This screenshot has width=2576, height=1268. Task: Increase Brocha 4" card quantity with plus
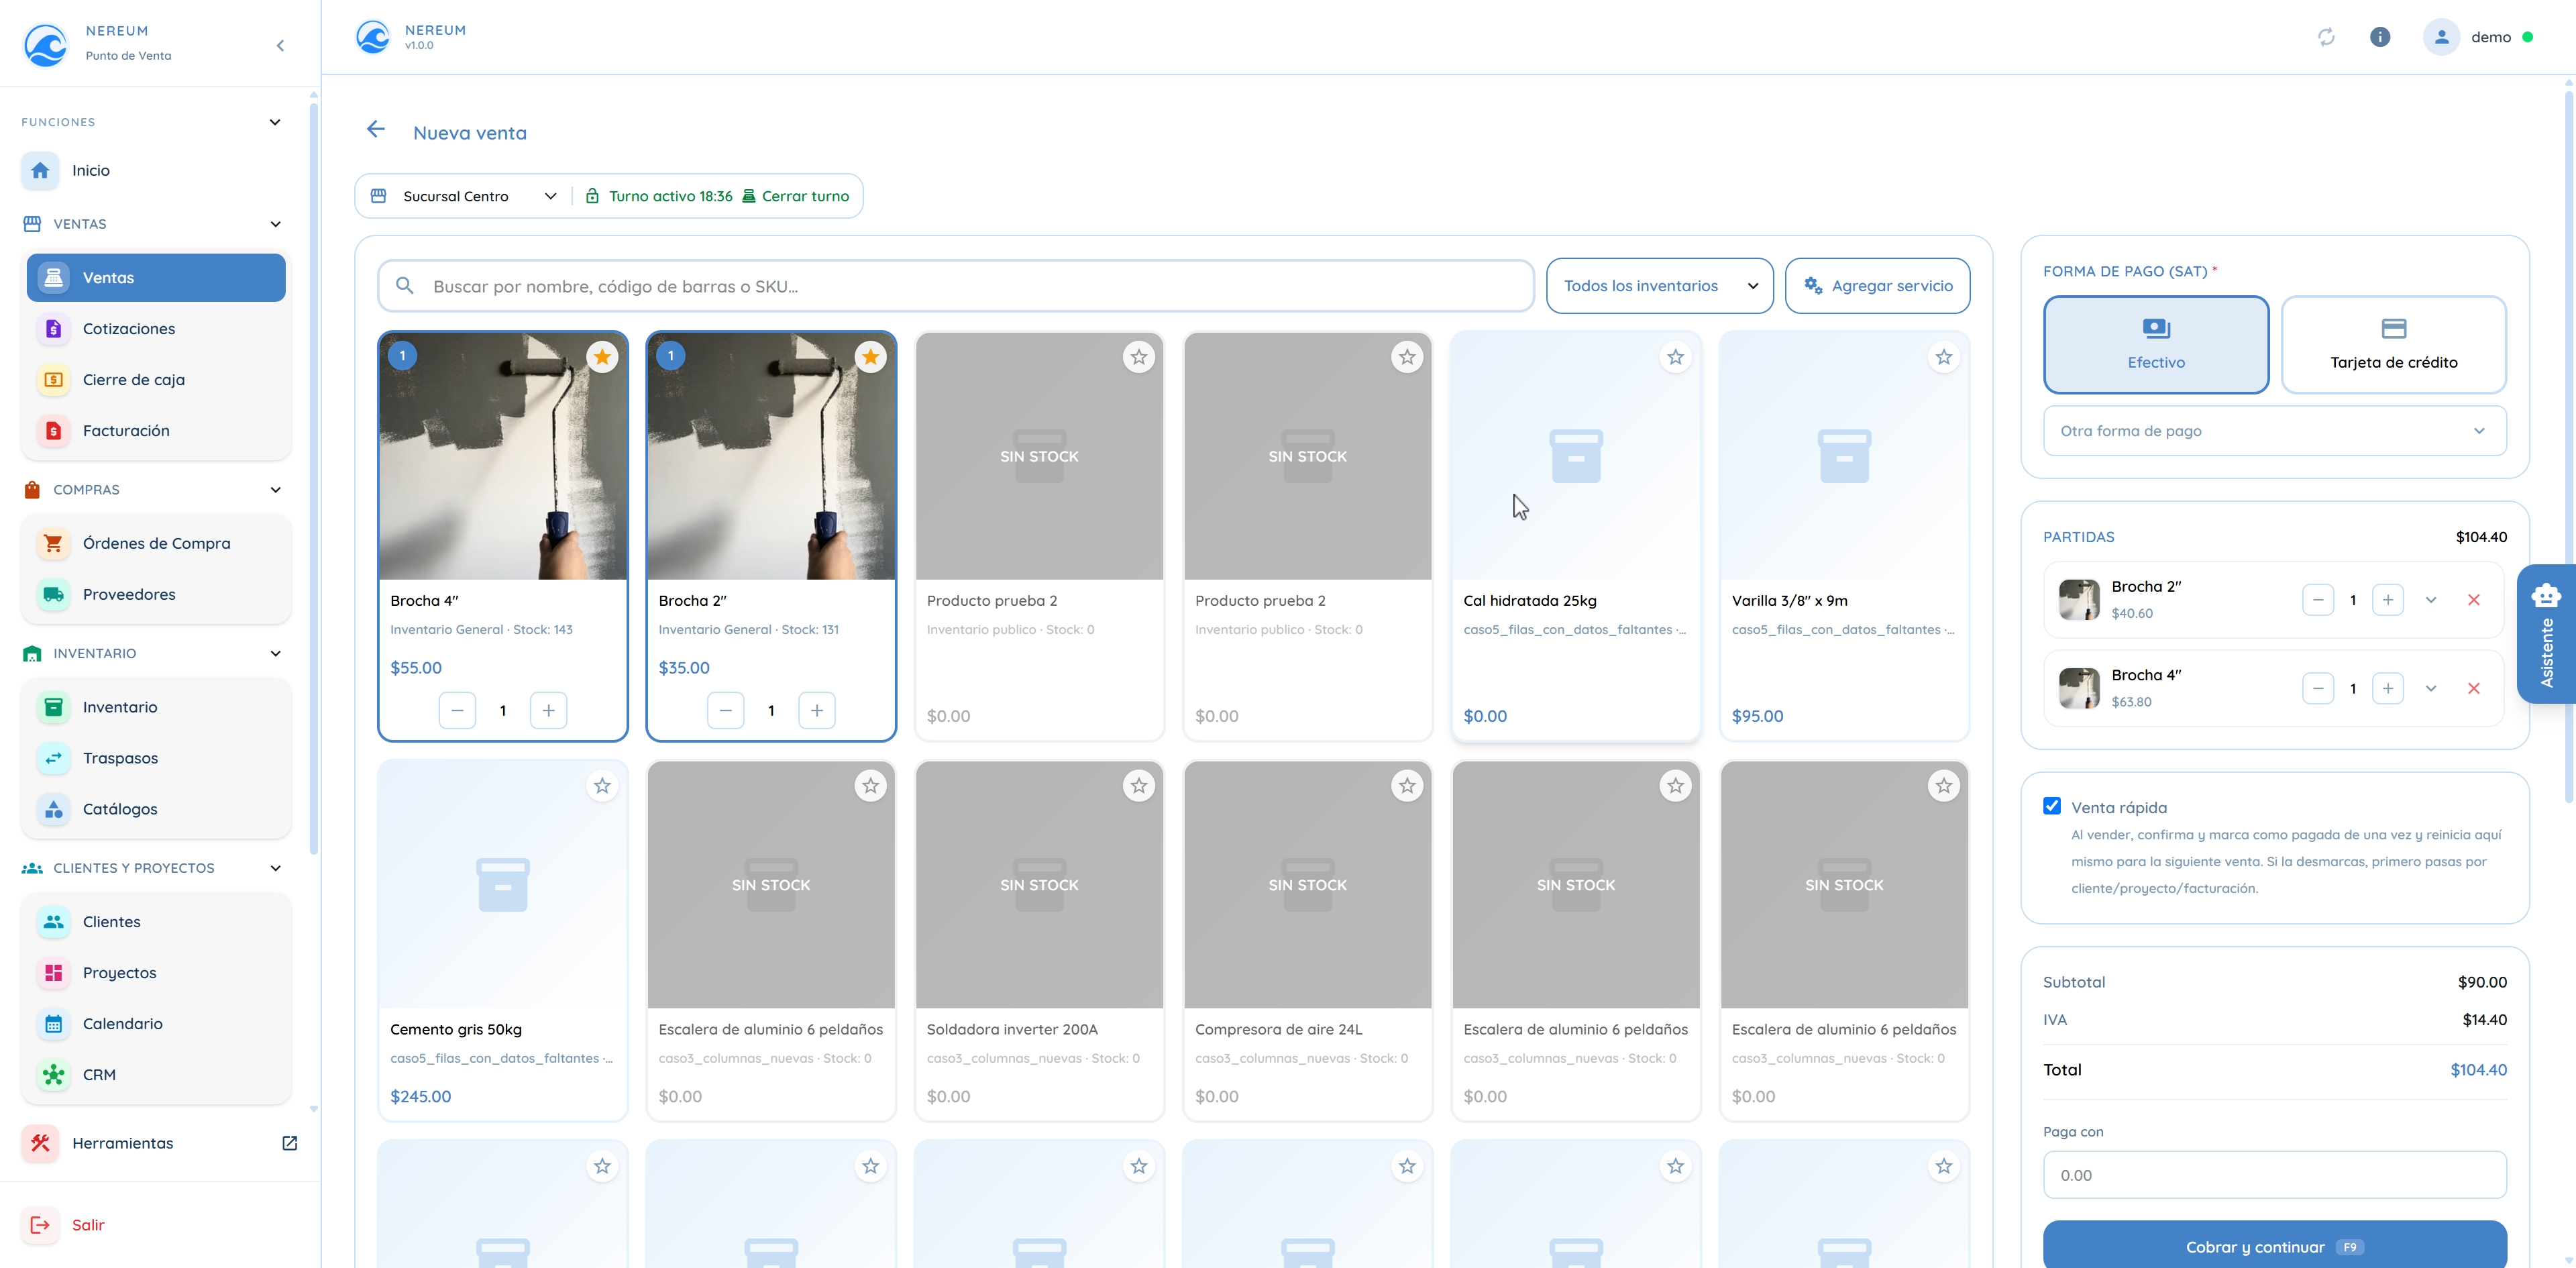tap(549, 711)
